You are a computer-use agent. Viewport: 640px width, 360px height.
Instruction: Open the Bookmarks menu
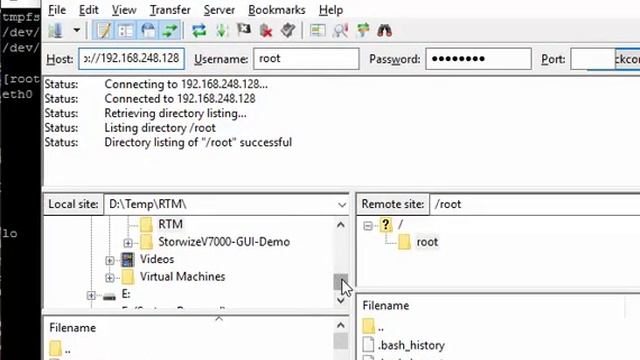click(277, 10)
